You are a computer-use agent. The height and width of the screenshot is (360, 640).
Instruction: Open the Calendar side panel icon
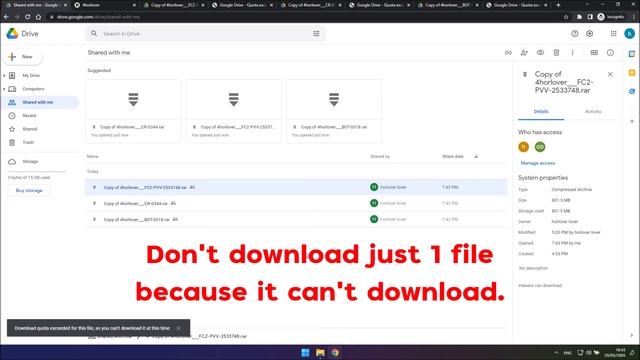pyautogui.click(x=632, y=54)
